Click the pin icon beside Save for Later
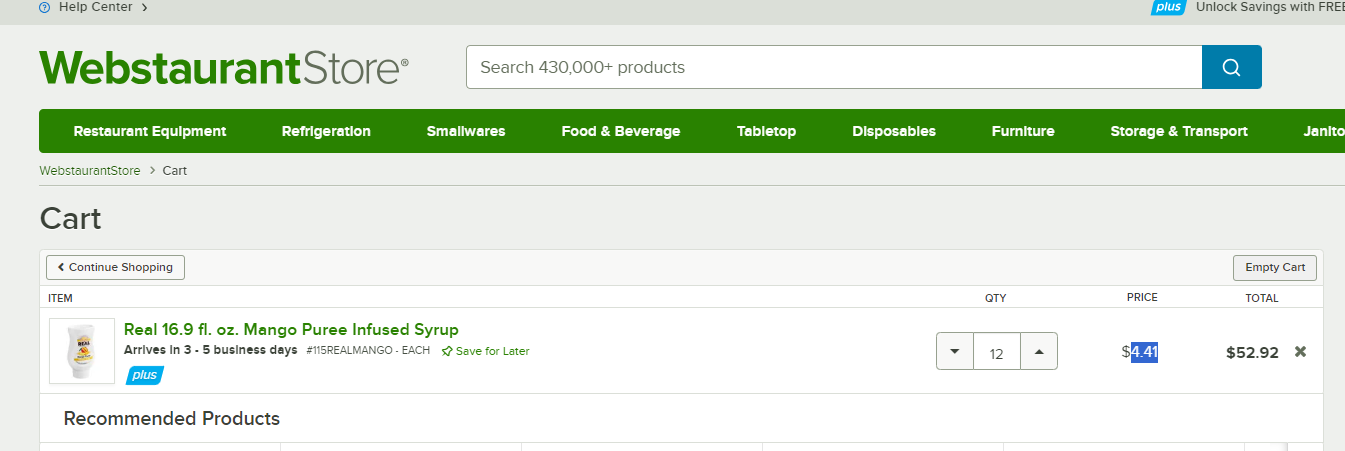The image size is (1345, 451). point(447,351)
